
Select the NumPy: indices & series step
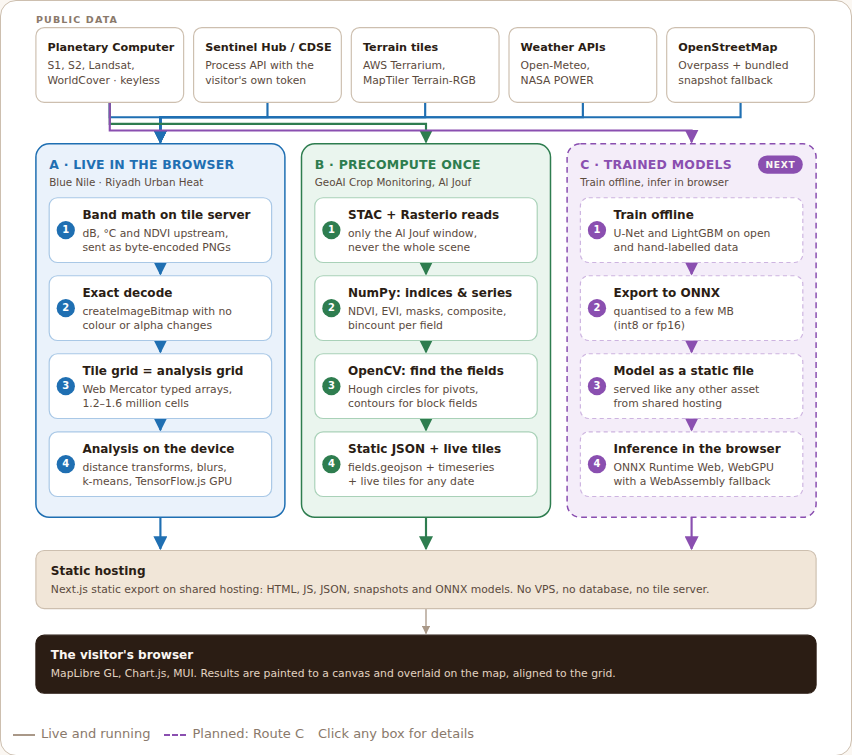pyautogui.click(x=426, y=308)
